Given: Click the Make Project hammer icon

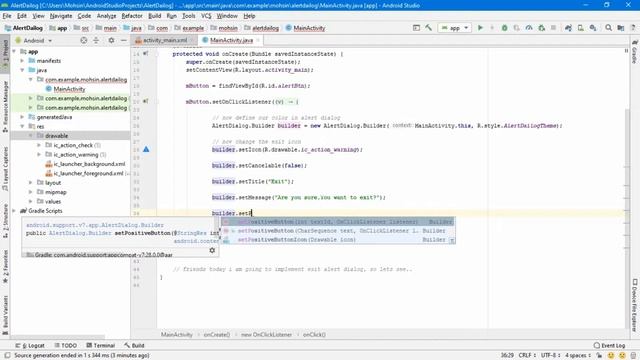Looking at the screenshot, I should pyautogui.click(x=428, y=28).
